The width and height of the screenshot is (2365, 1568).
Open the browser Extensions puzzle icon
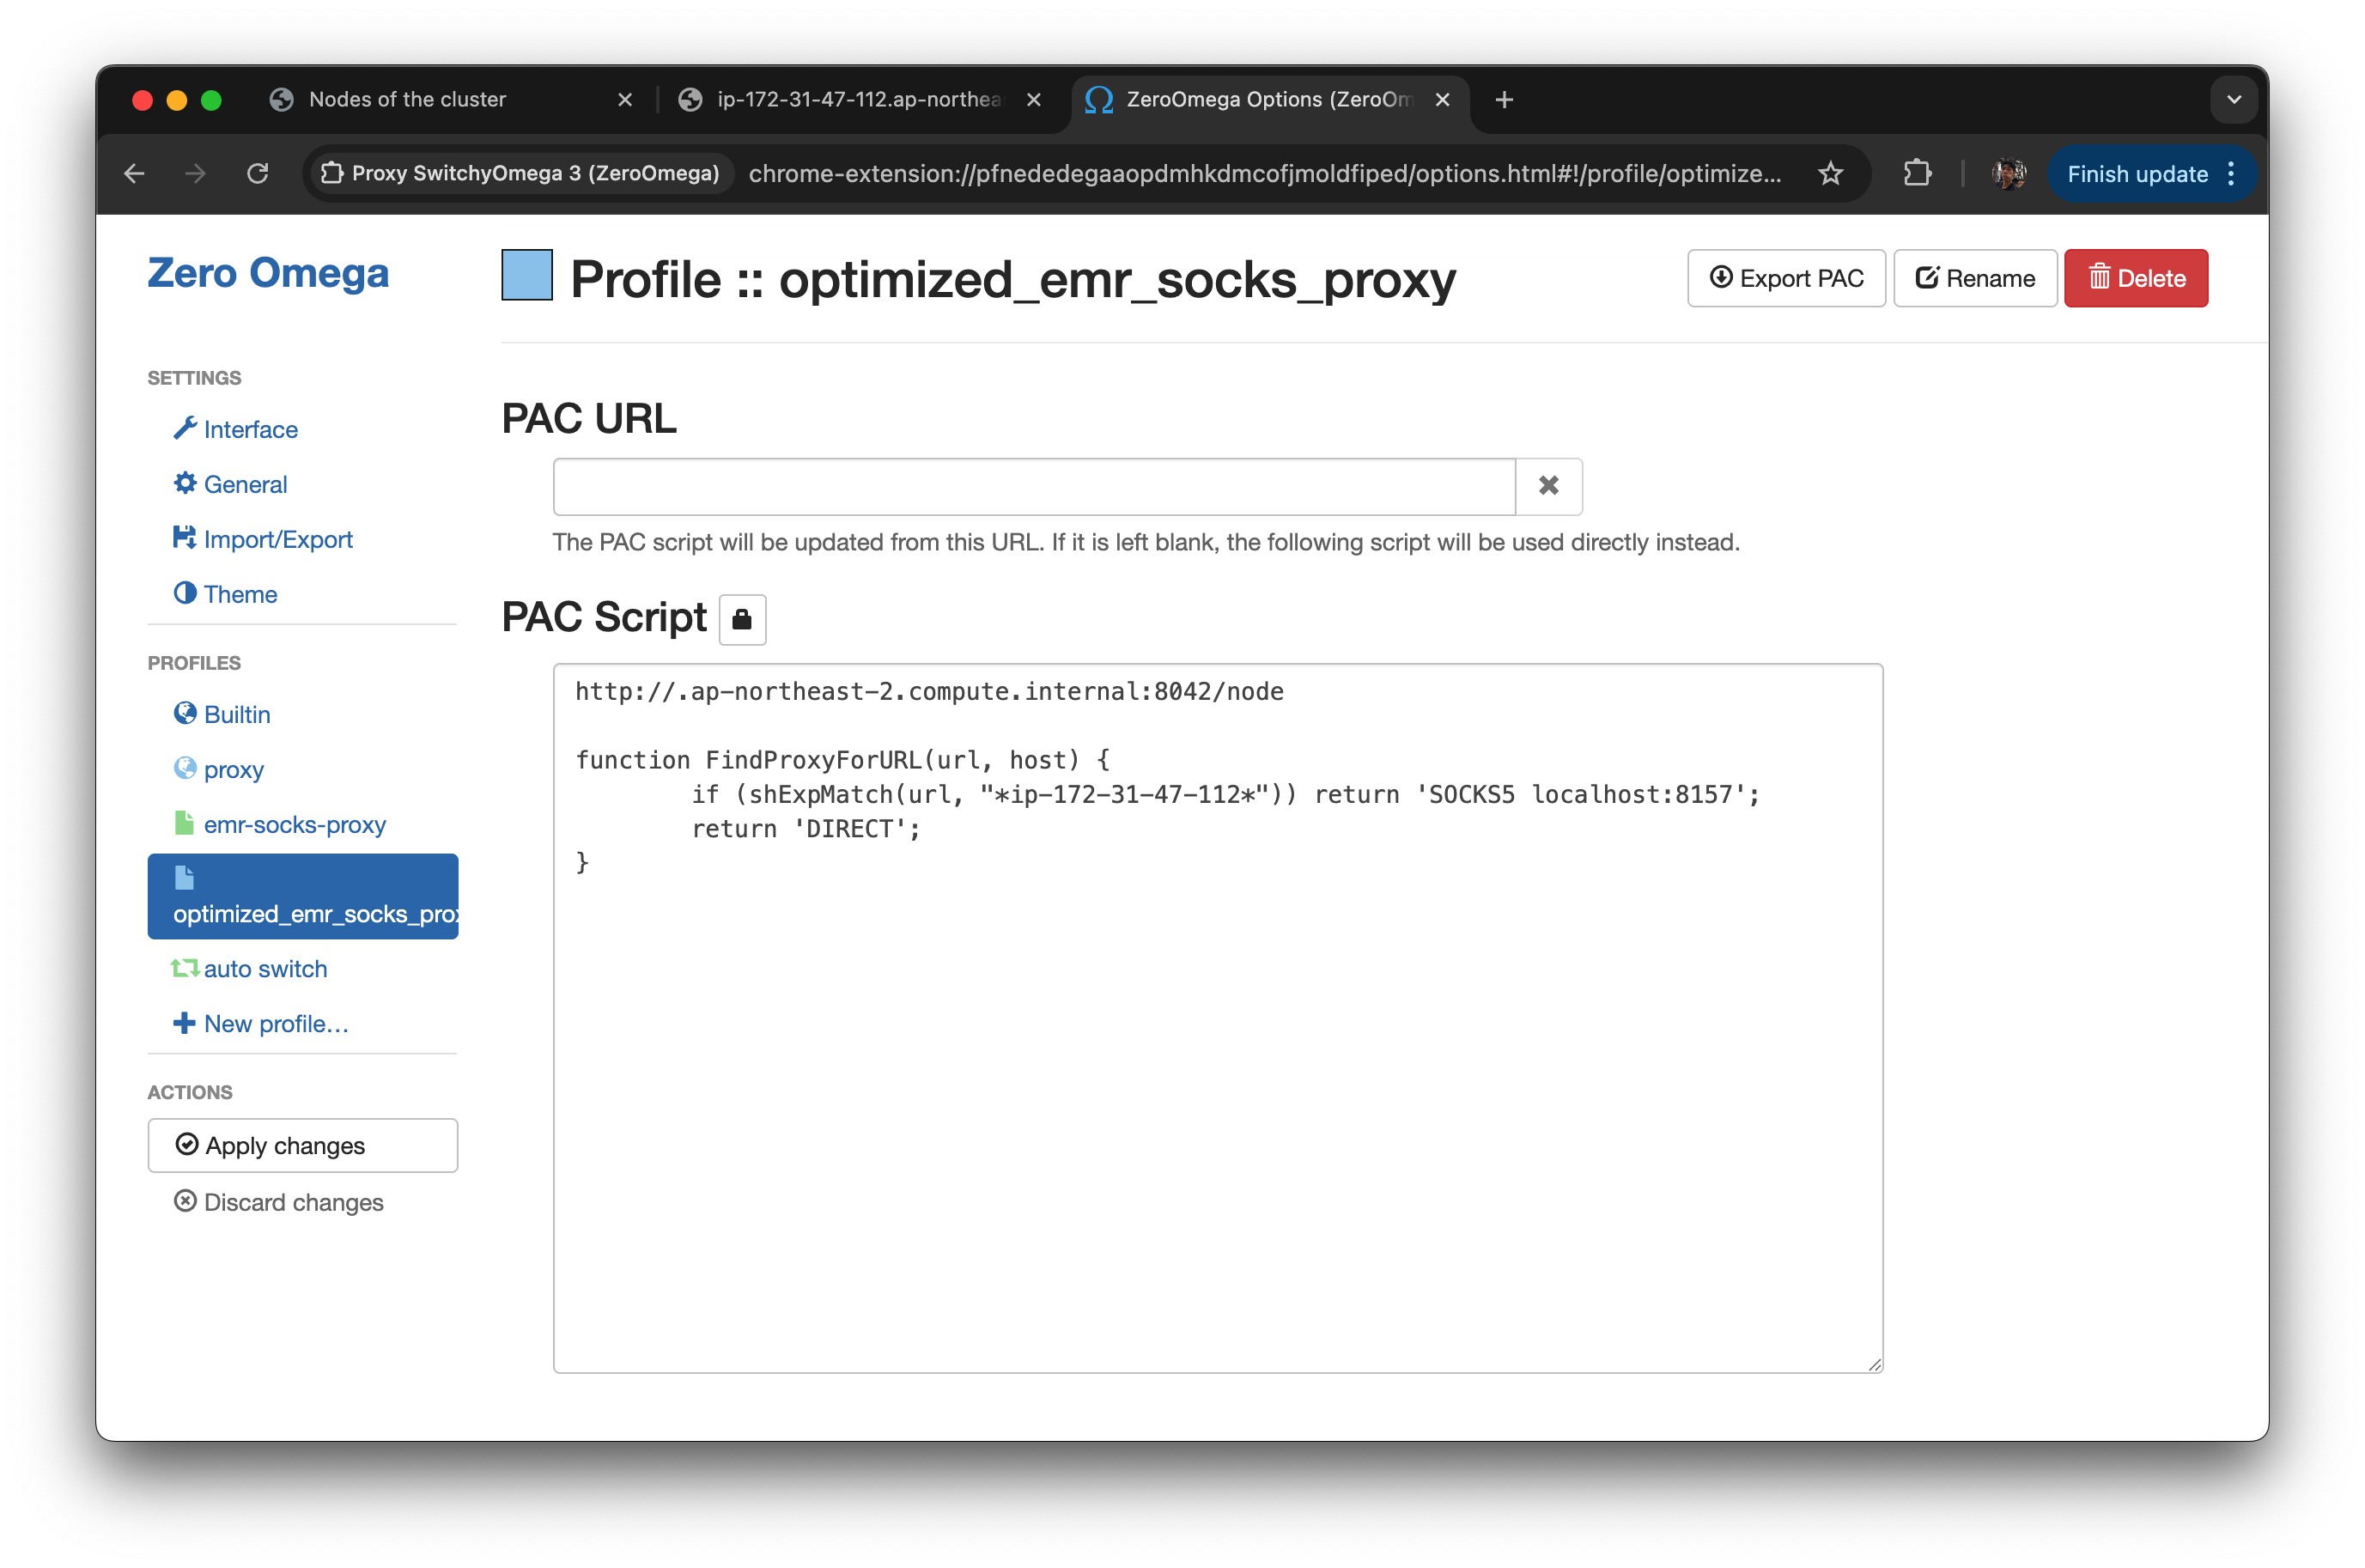1916,174
